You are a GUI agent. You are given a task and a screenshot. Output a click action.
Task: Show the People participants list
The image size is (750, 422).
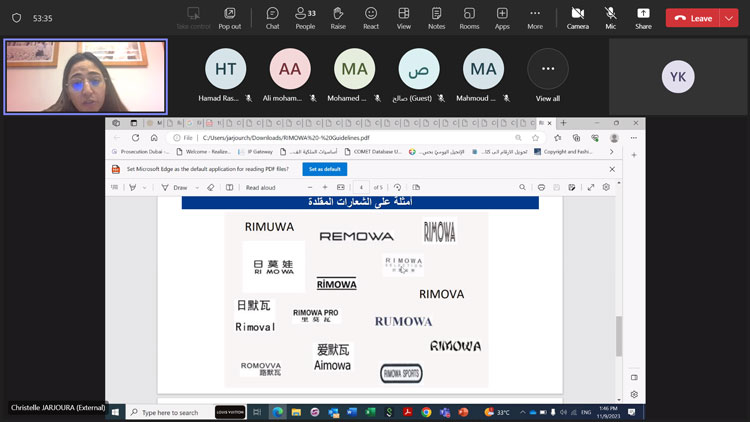[305, 17]
